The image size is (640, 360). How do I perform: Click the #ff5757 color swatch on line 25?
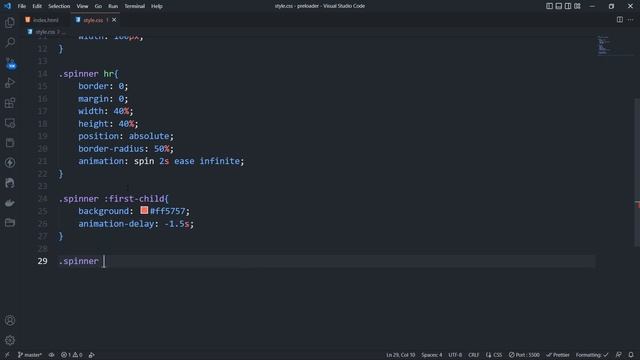click(144, 210)
